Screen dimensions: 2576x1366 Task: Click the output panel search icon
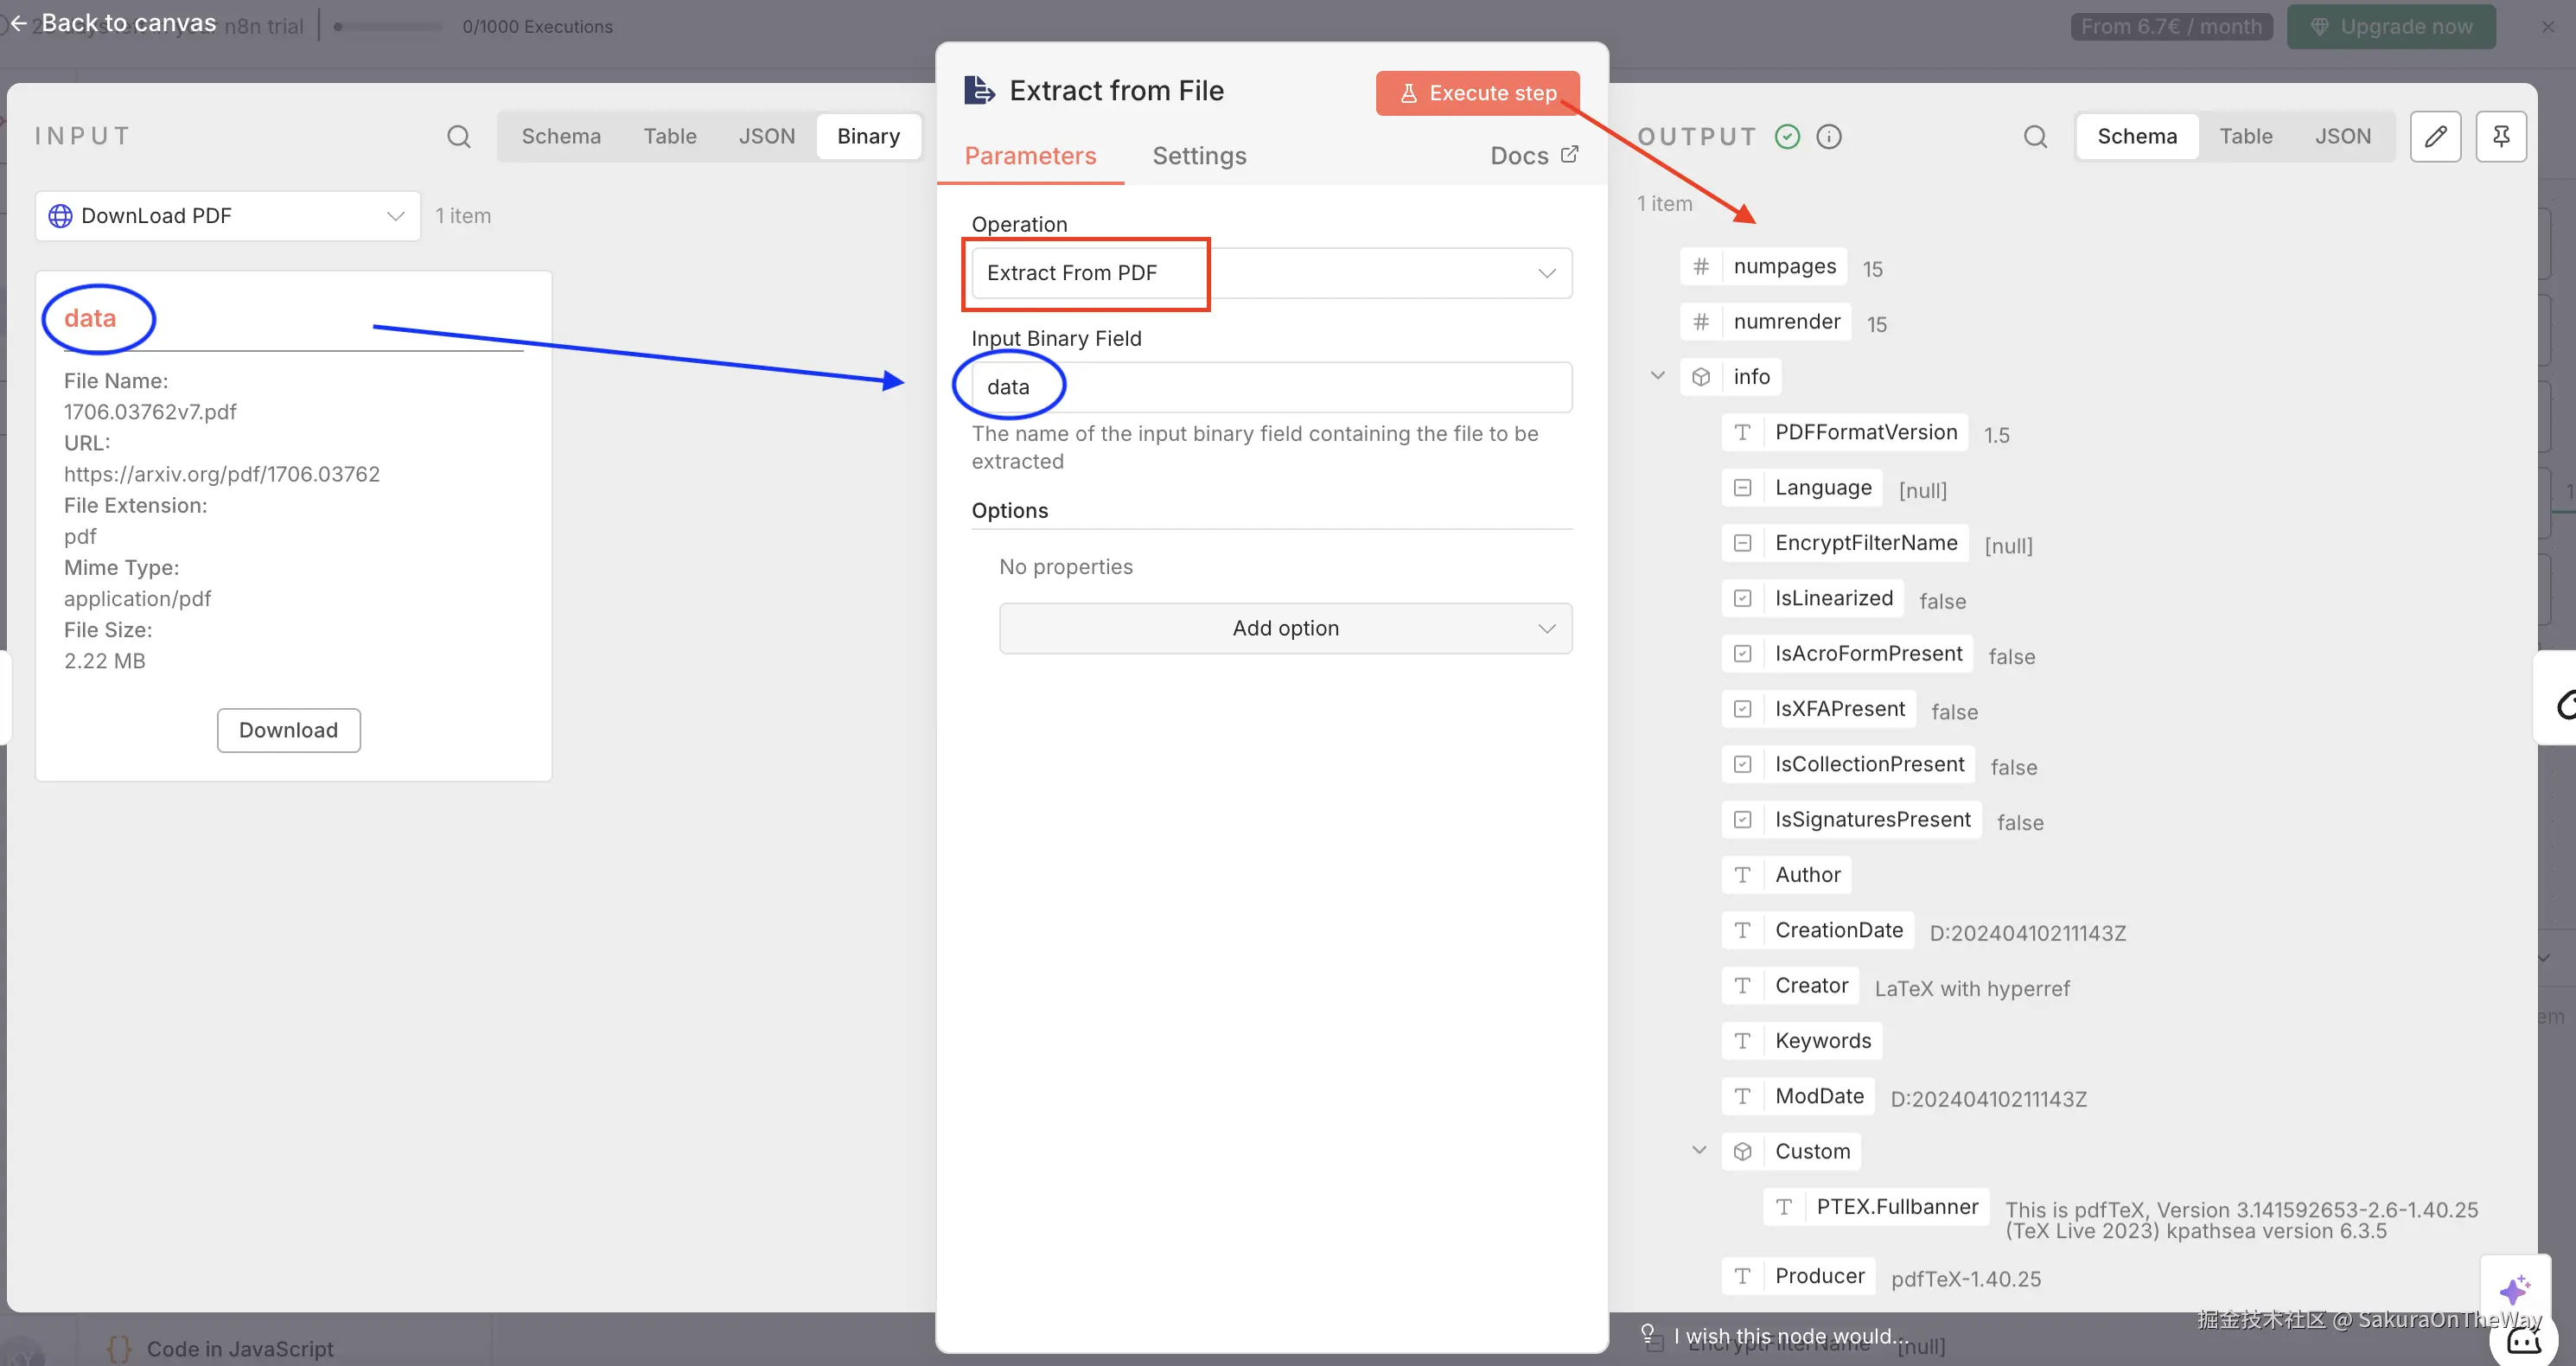click(2035, 136)
